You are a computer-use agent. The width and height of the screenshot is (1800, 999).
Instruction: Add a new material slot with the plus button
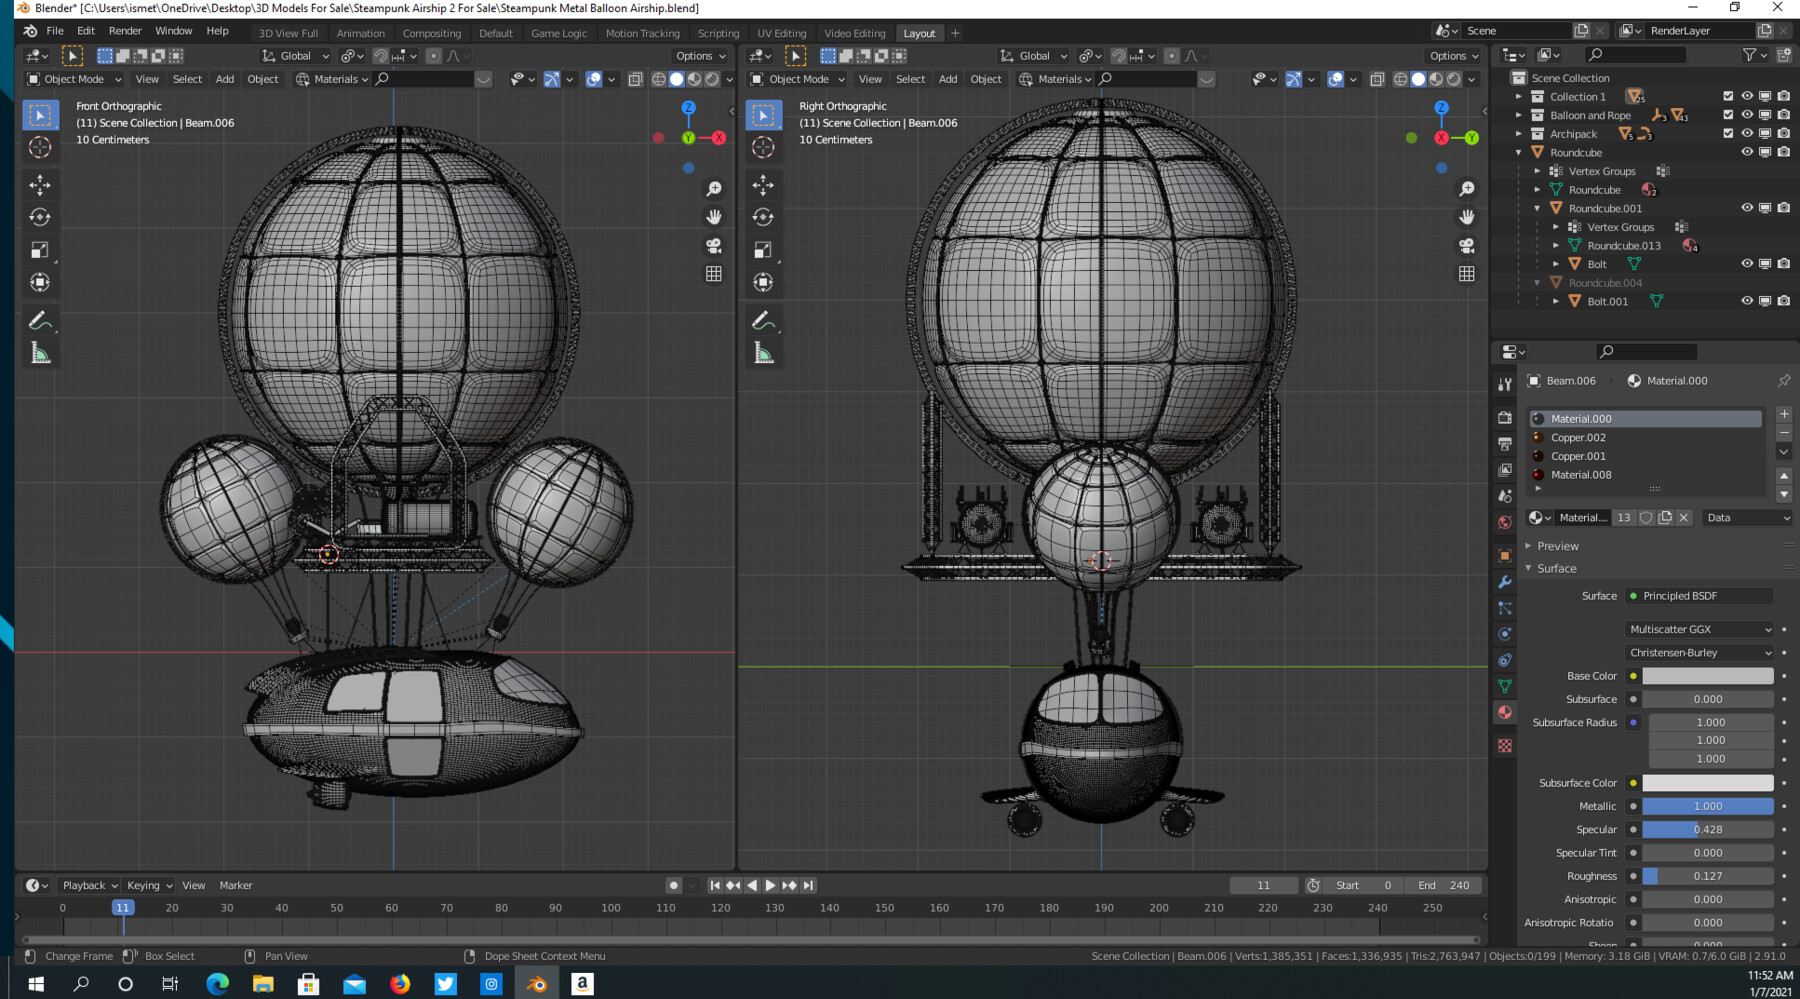(x=1783, y=413)
